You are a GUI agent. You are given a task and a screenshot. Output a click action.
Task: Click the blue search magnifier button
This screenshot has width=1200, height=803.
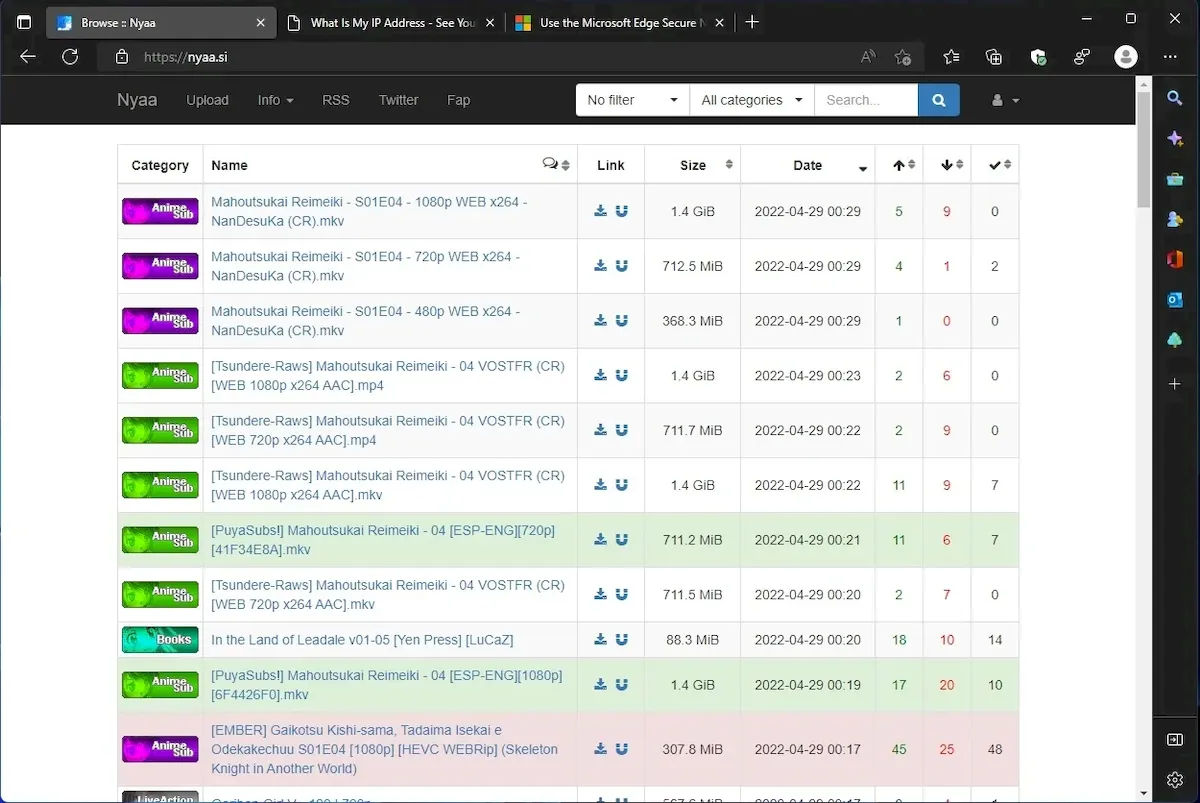tap(938, 100)
